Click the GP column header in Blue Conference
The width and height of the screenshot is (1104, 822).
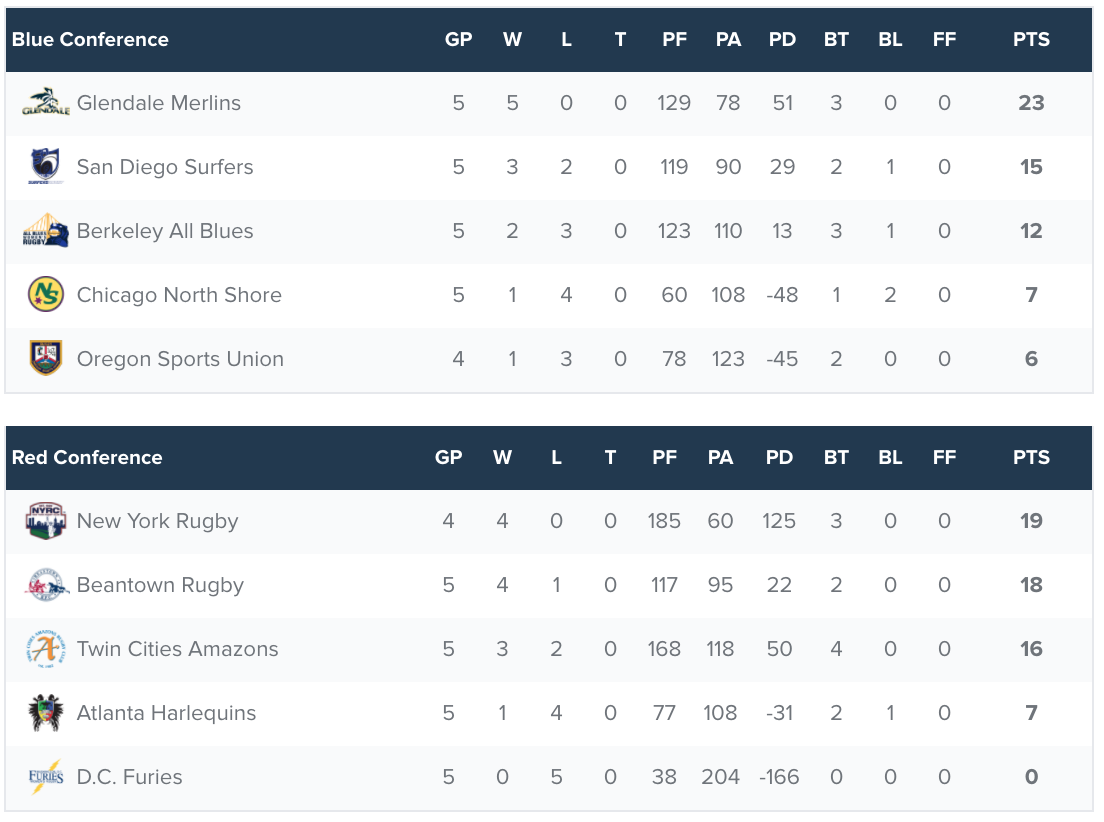pos(458,40)
